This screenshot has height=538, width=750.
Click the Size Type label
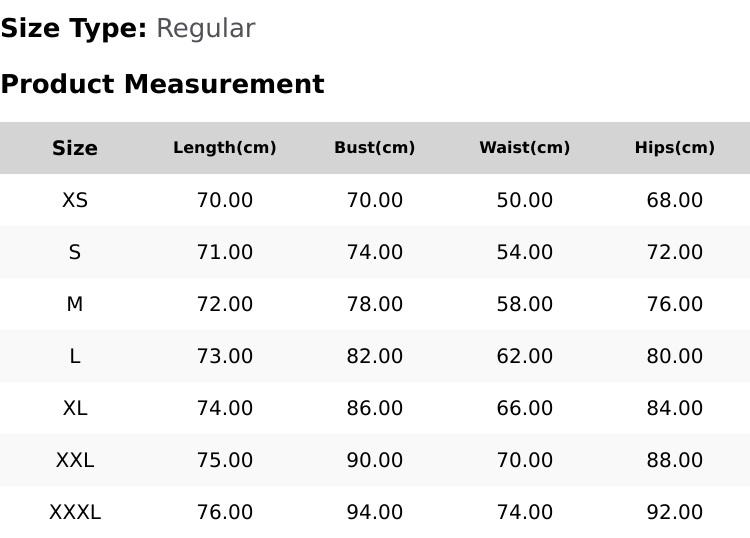[x=74, y=29]
